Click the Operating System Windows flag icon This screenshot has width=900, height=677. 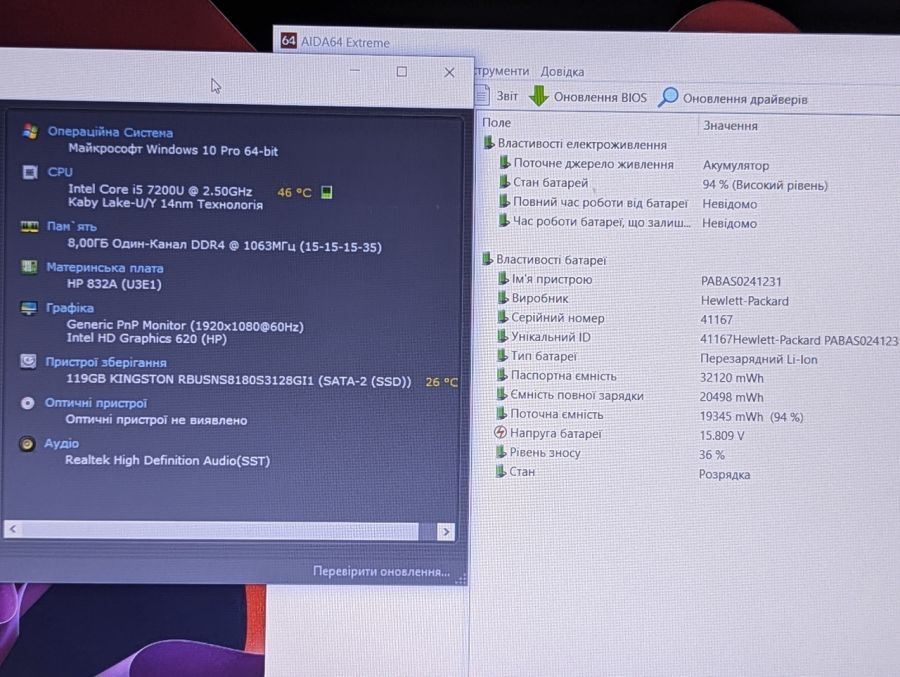[x=30, y=131]
